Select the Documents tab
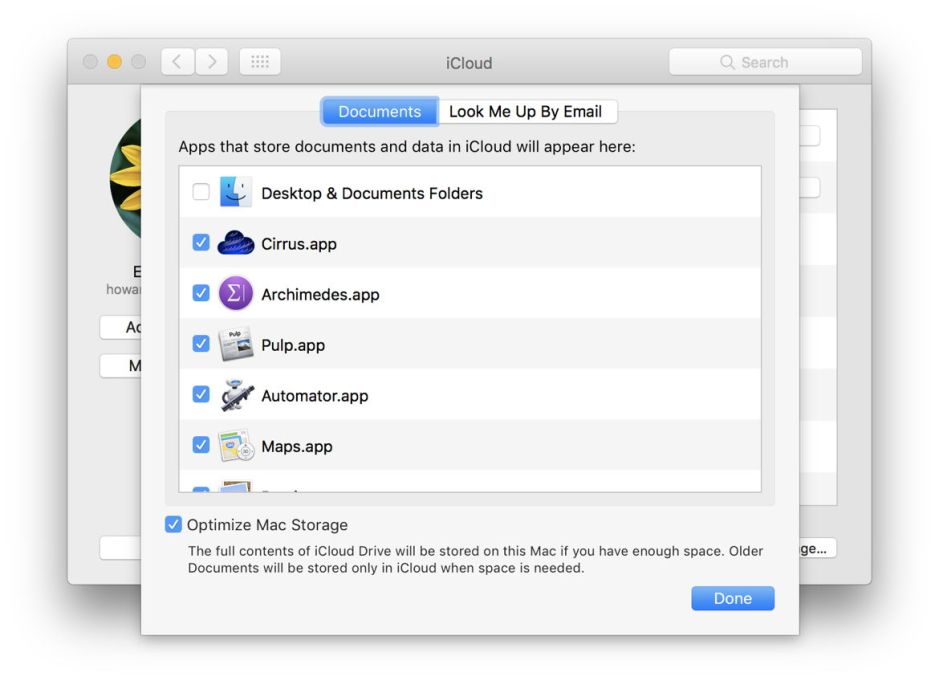This screenshot has height=681, width=939. [x=379, y=111]
